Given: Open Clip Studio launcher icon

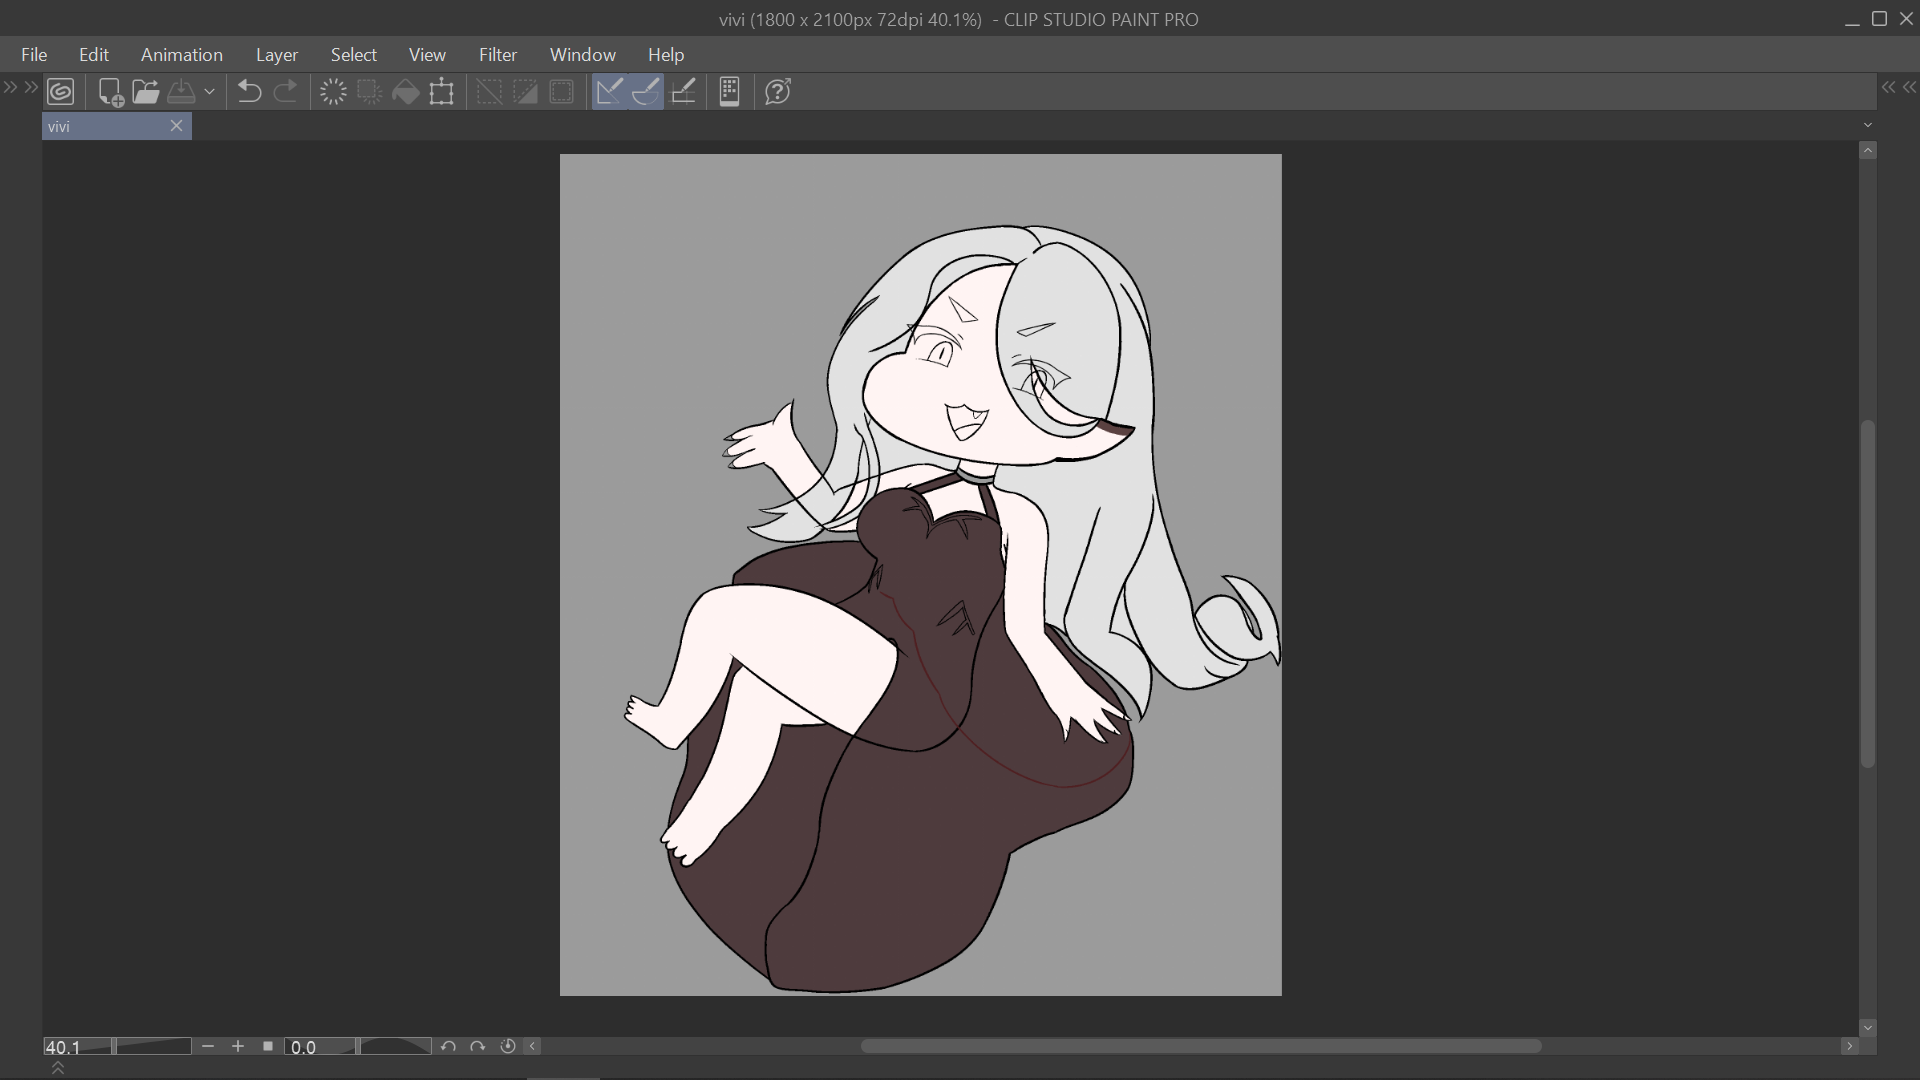Looking at the screenshot, I should [x=61, y=92].
